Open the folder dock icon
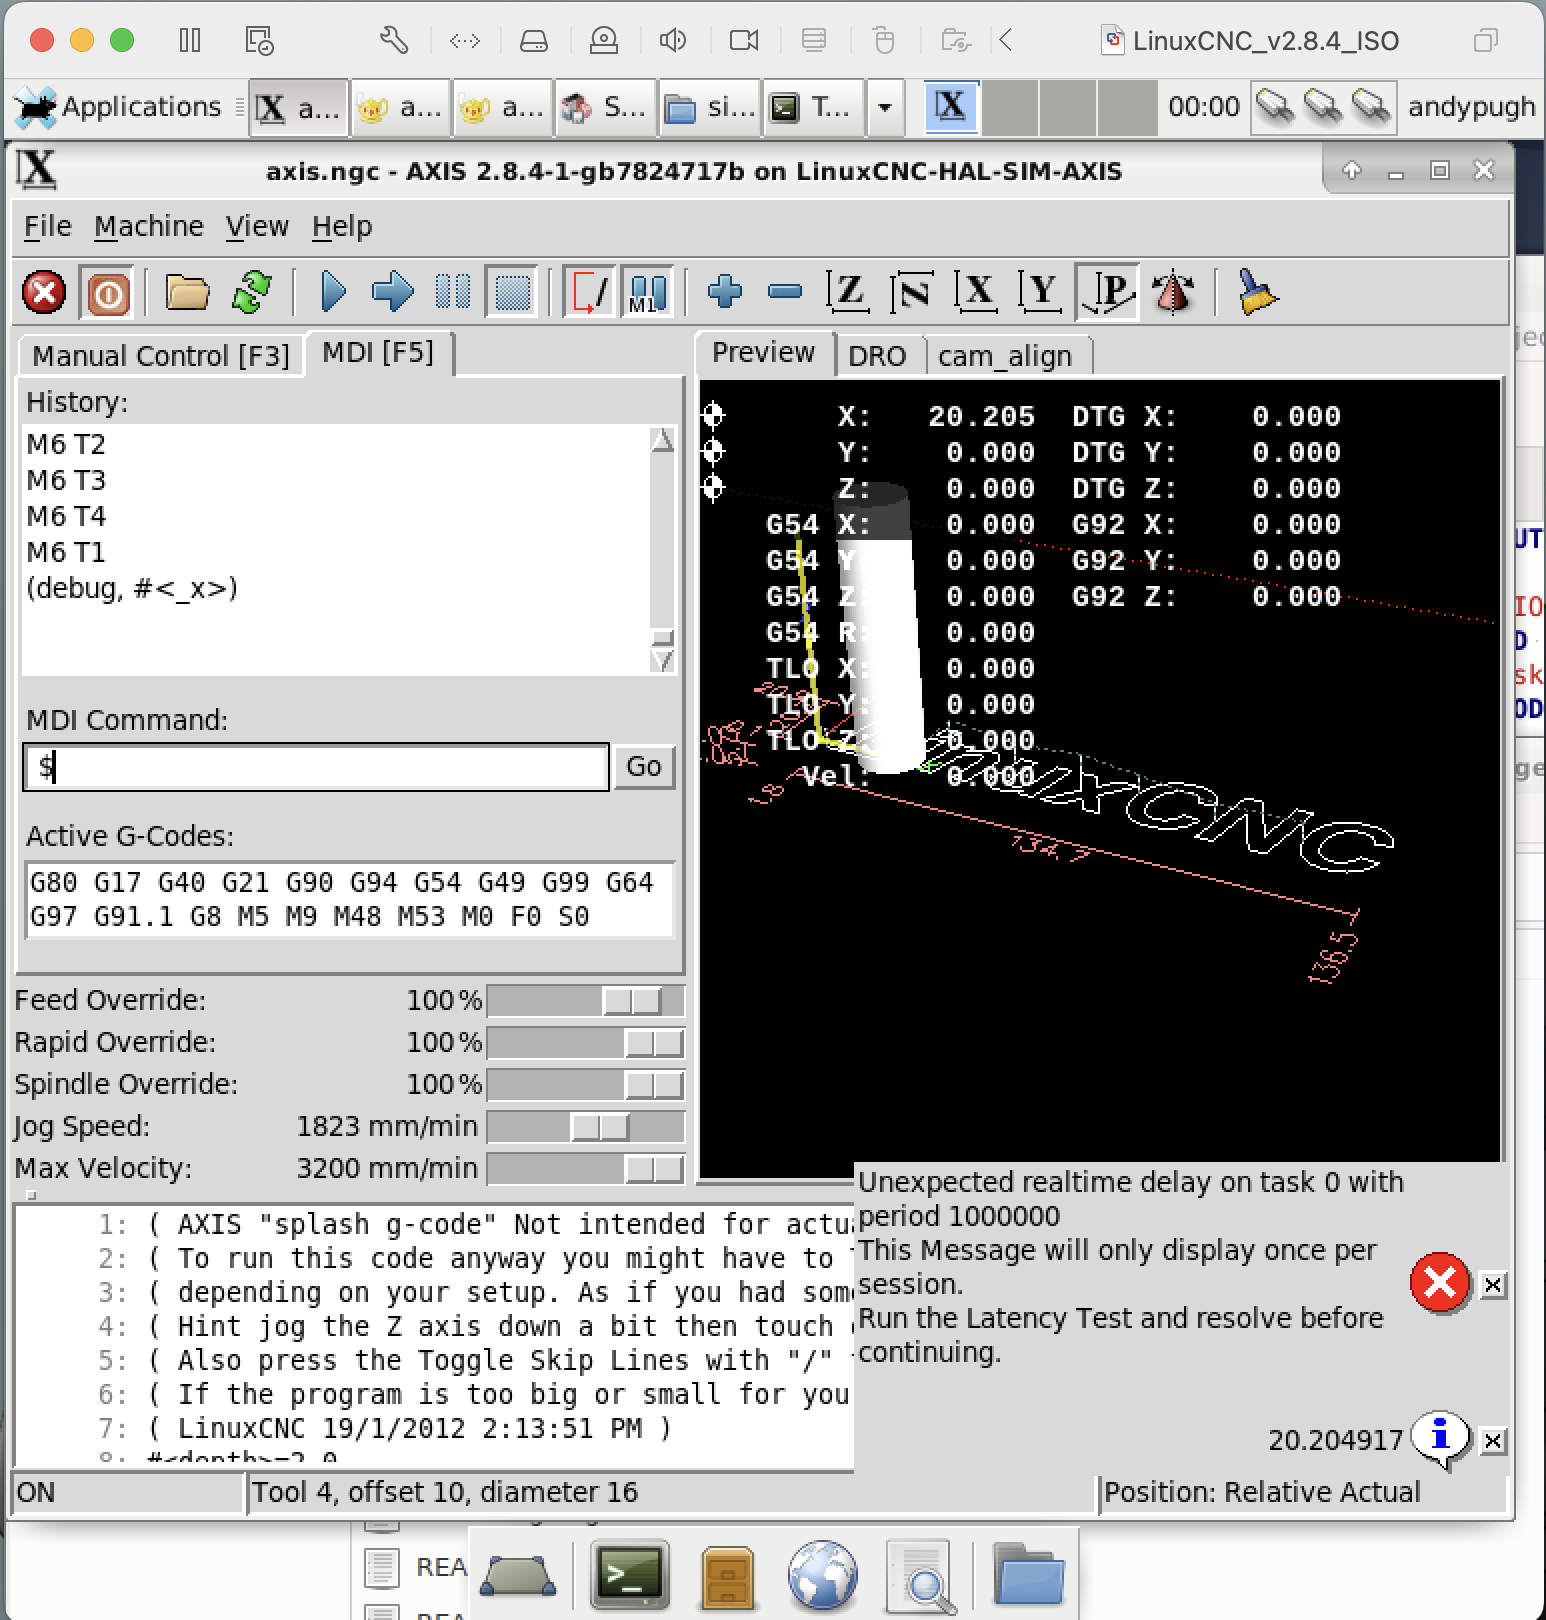Image resolution: width=1546 pixels, height=1620 pixels. click(x=1029, y=1575)
